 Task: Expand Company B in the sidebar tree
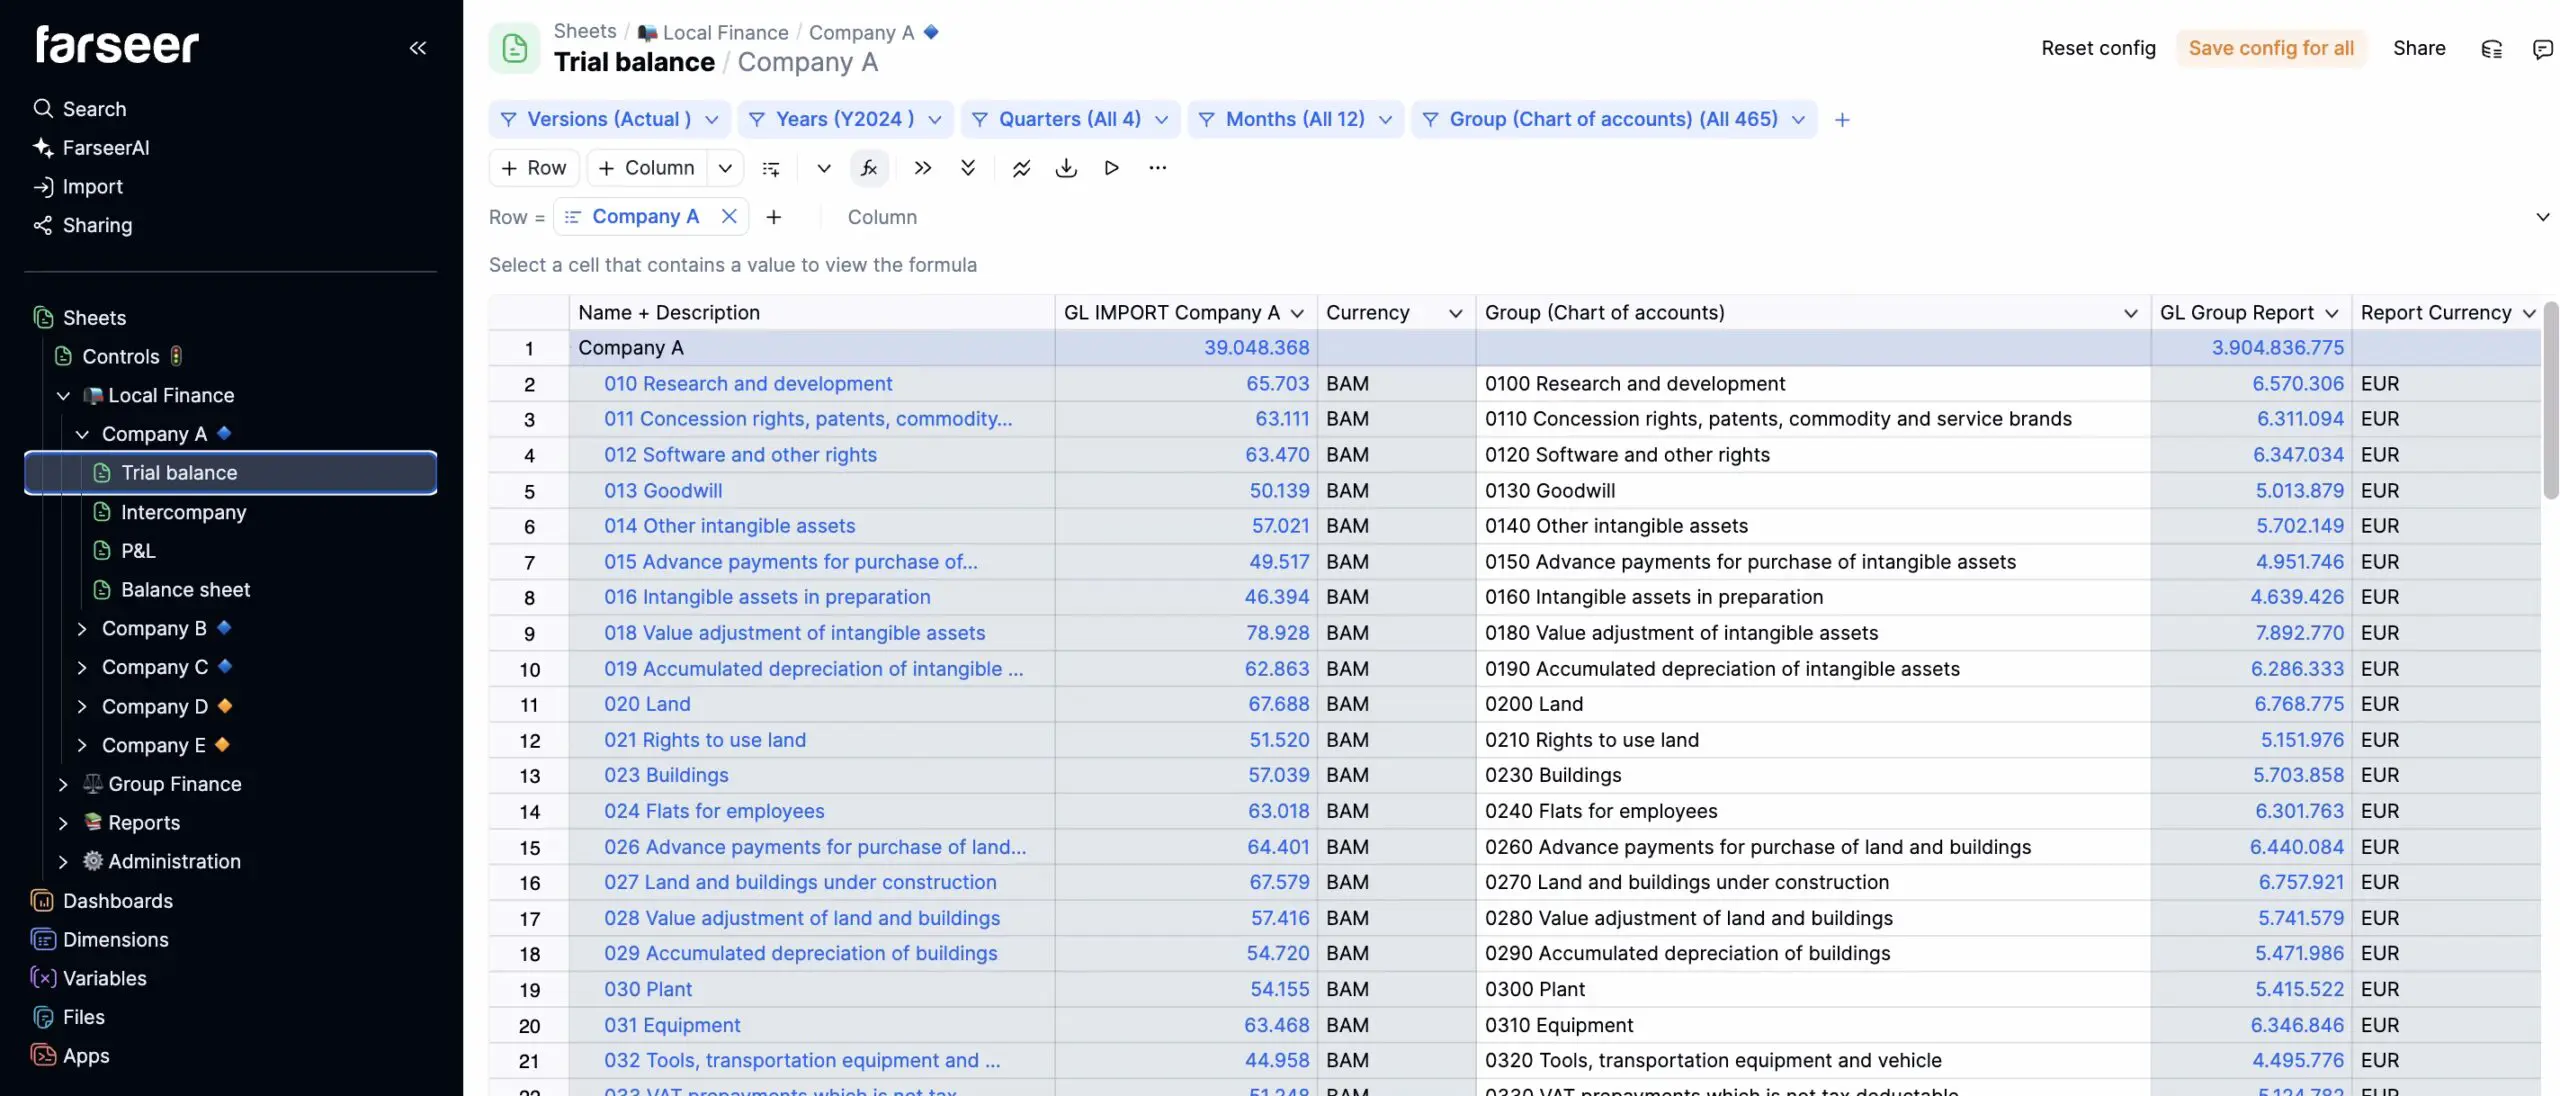82,629
